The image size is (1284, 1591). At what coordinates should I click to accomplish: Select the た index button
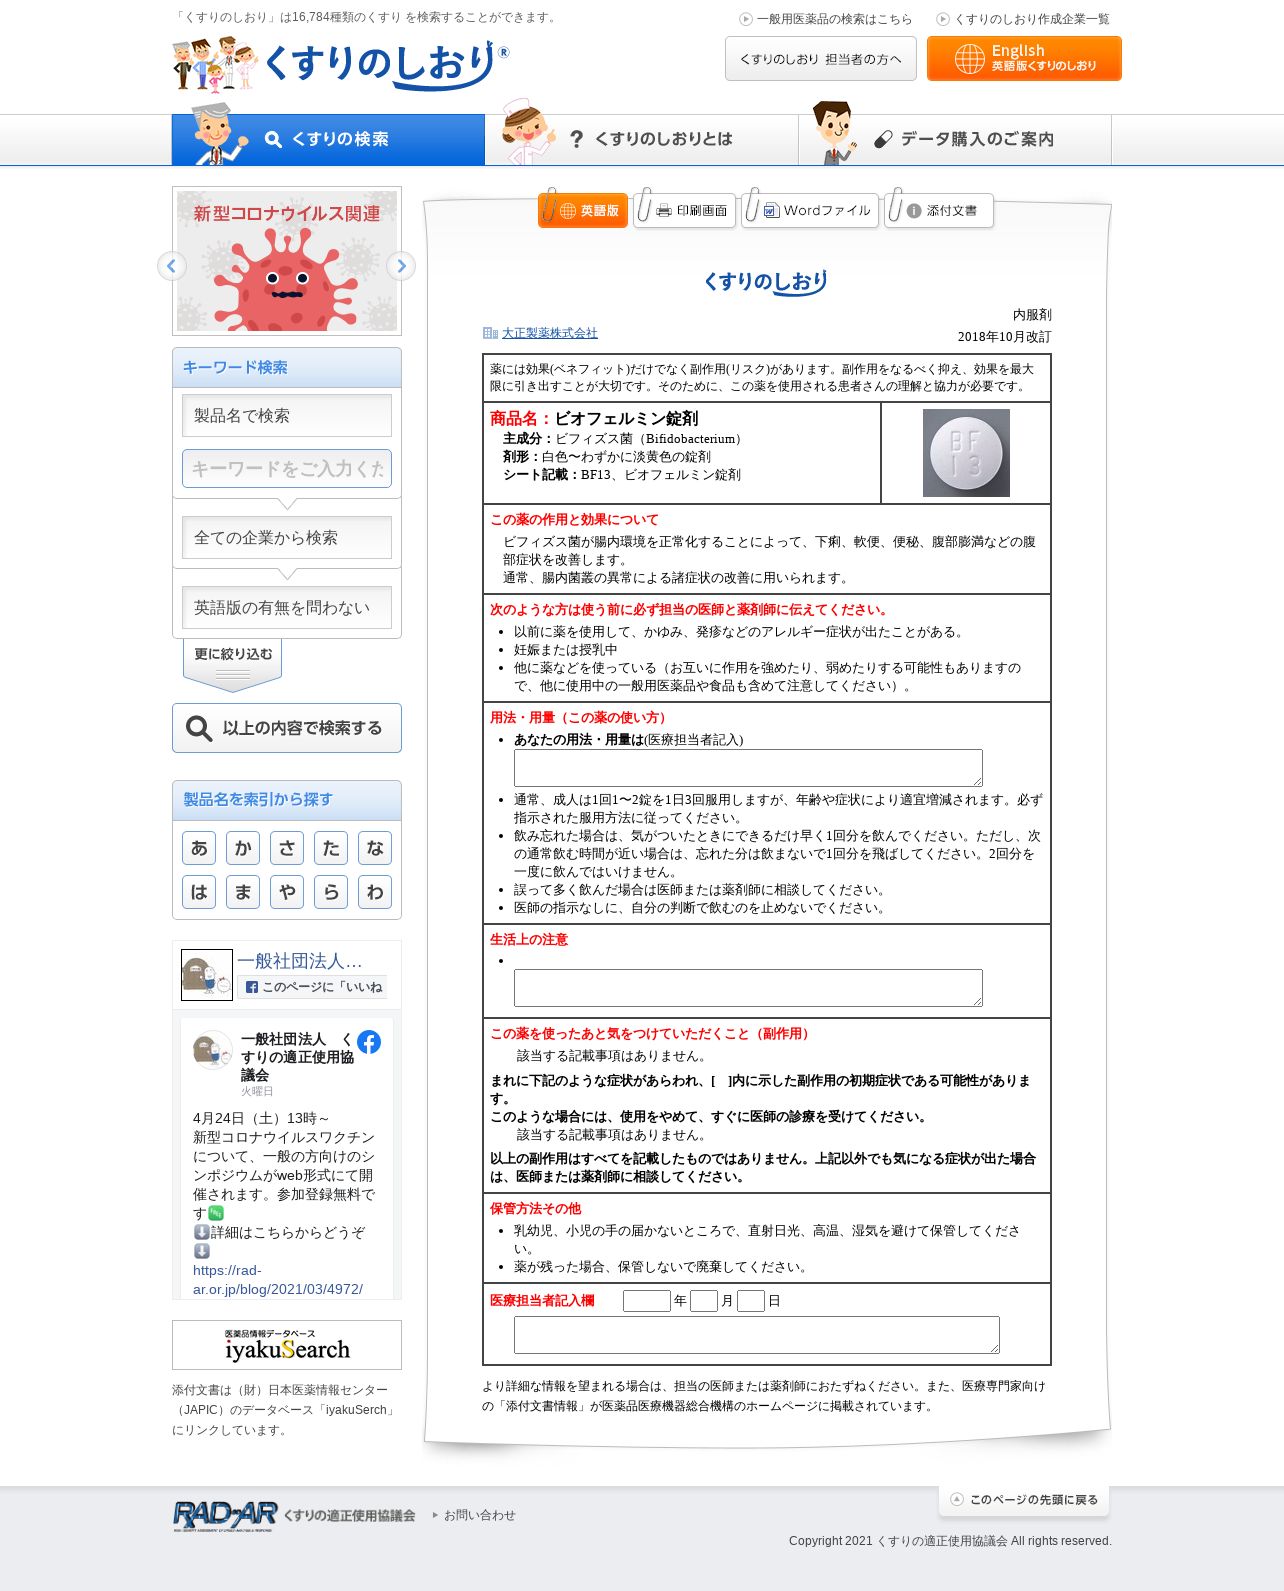[331, 848]
